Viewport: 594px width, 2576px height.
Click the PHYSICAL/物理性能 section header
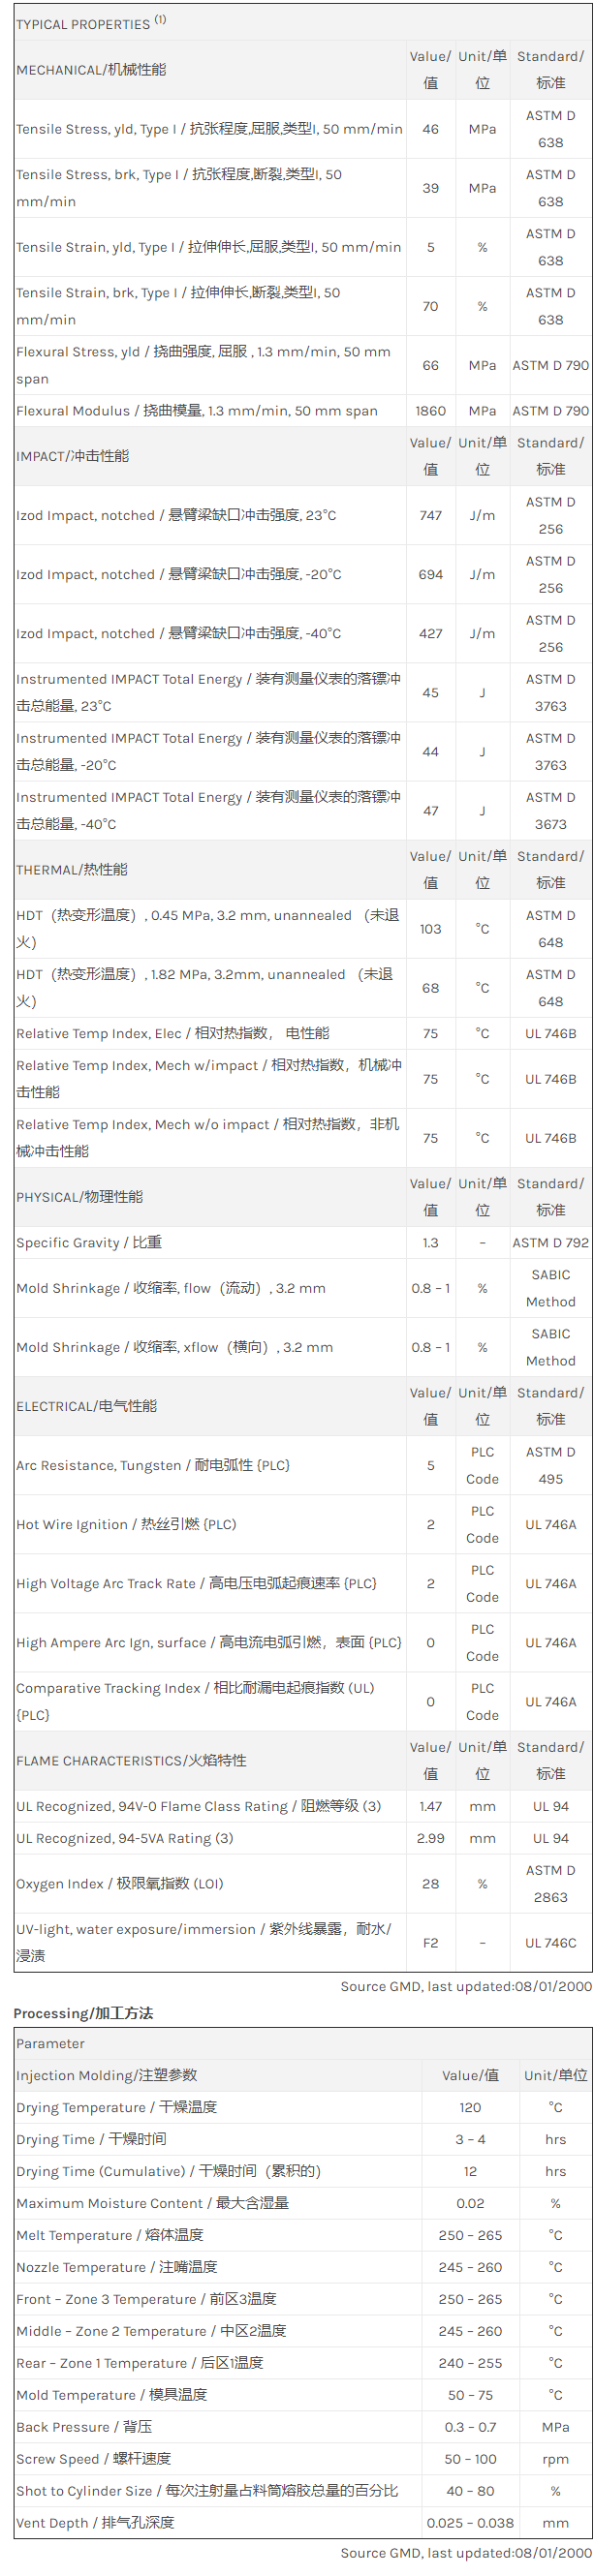pyautogui.click(x=80, y=1197)
